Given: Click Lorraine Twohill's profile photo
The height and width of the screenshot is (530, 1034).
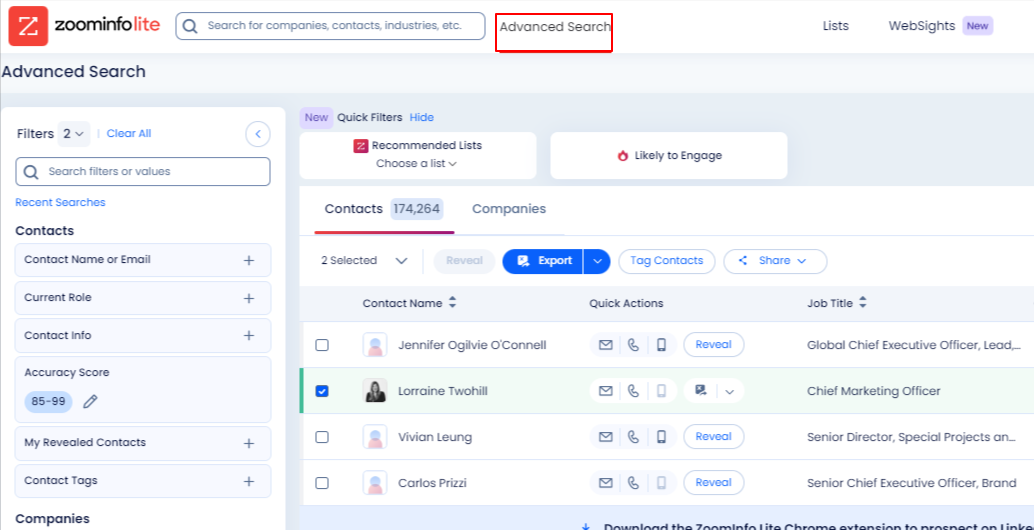Looking at the screenshot, I should coord(375,391).
